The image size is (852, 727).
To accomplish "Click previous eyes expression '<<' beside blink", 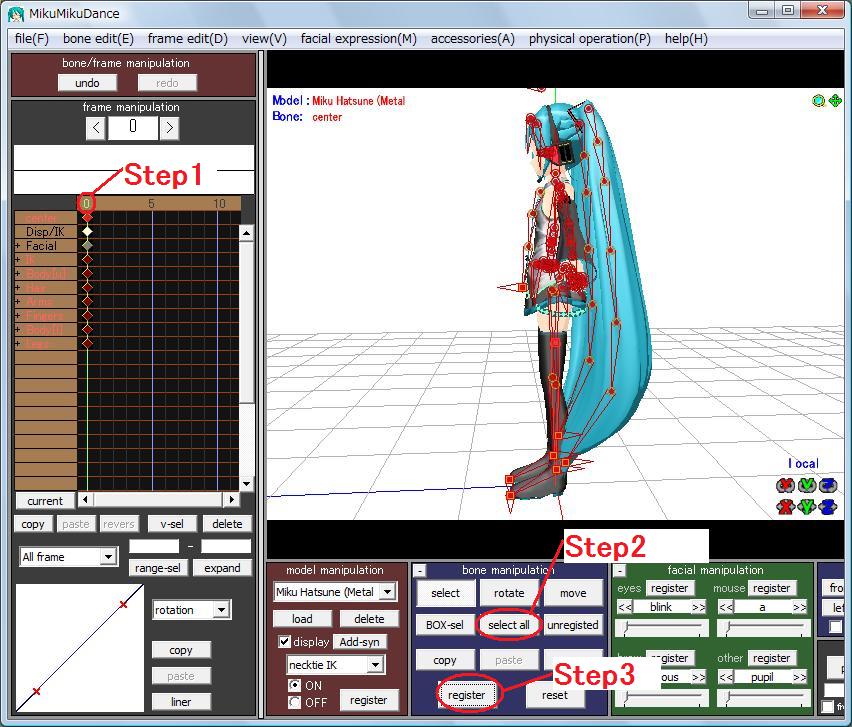I will click(625, 607).
